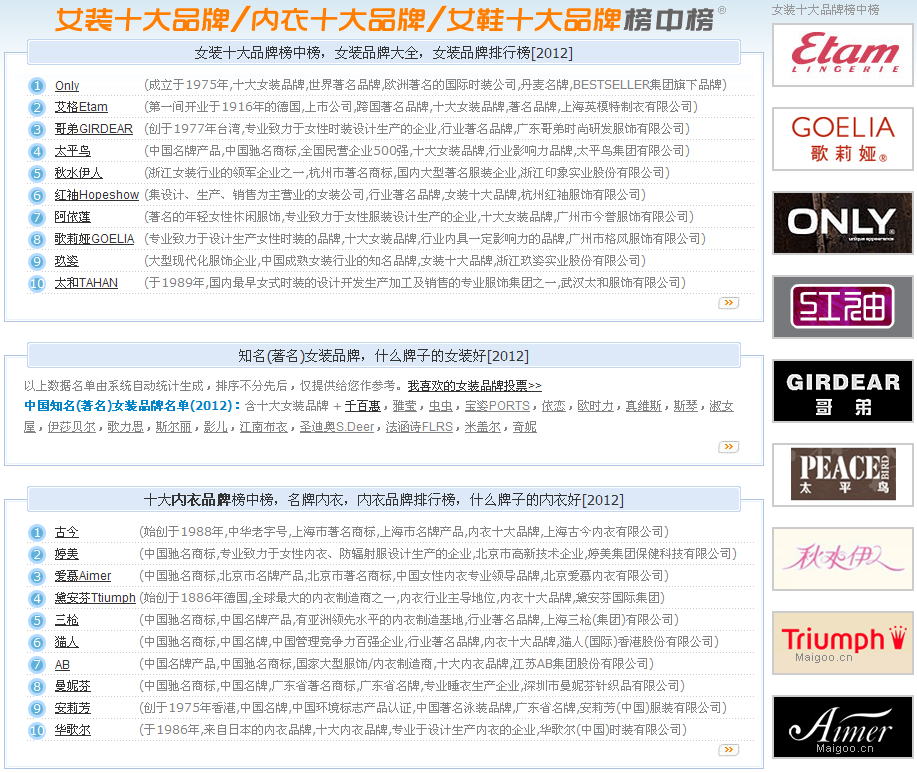Viewport: 917px width, 773px height.
Task: Open the 艾格Etam brand link
Action: click(x=81, y=107)
